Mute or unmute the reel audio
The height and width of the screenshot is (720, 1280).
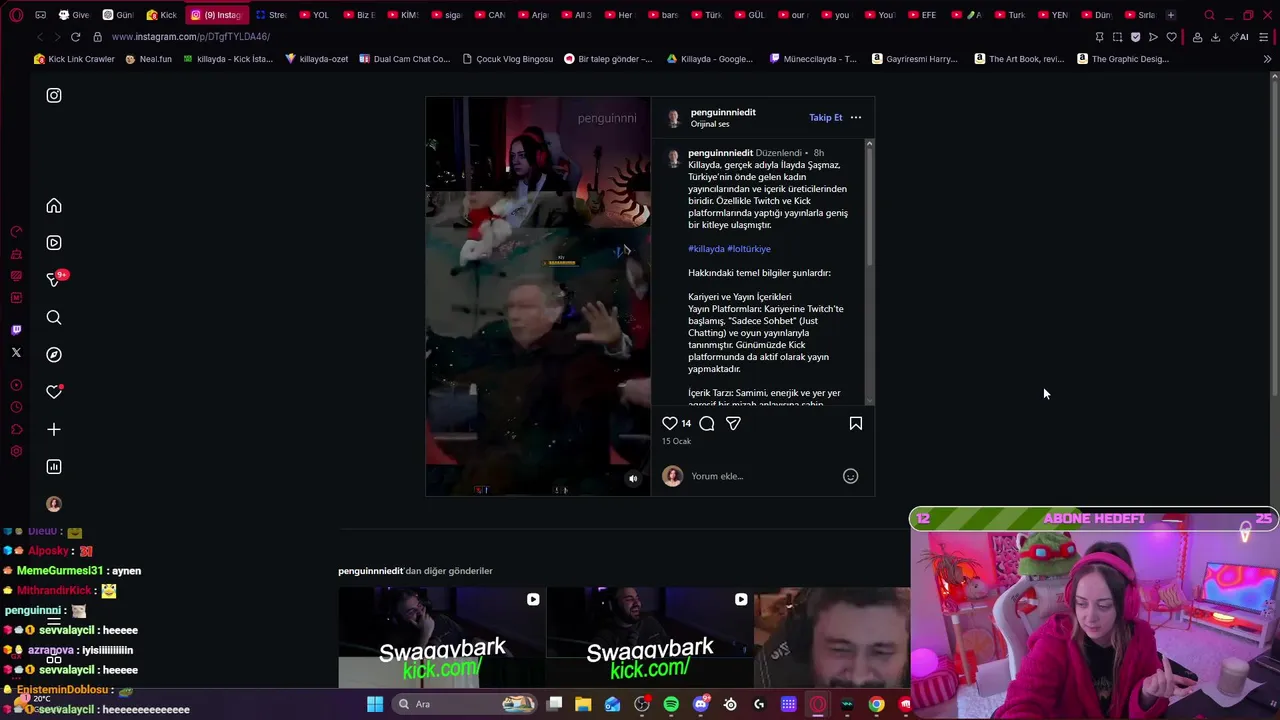633,479
